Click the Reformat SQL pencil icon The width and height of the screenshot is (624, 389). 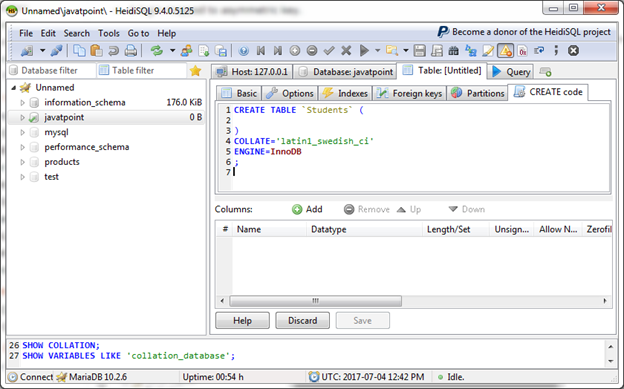pos(488,51)
